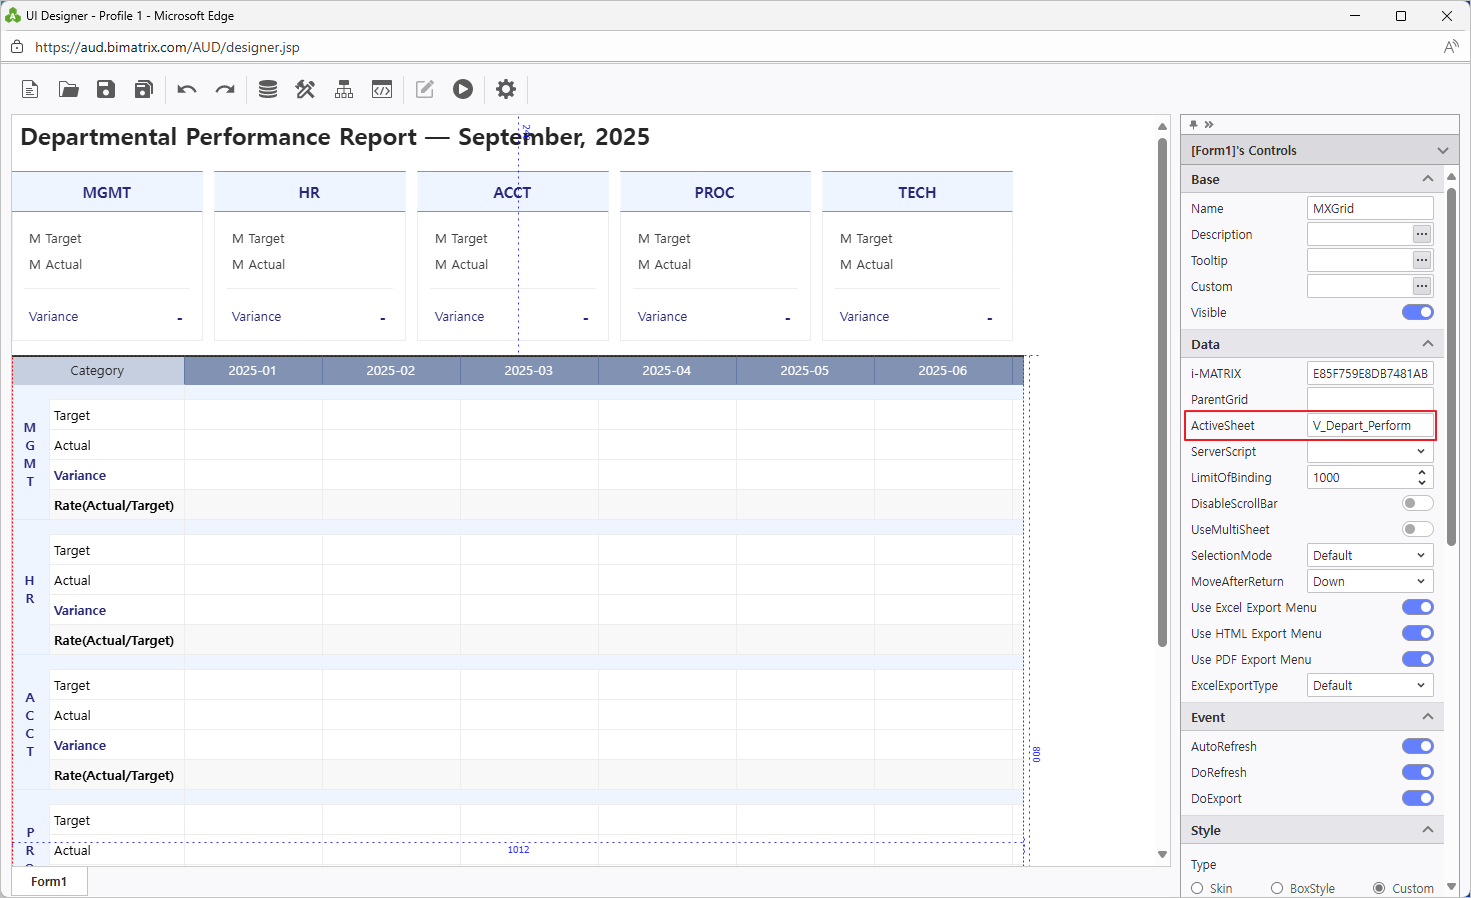The image size is (1471, 898).
Task: Open the script code editor icon
Action: pyautogui.click(x=381, y=89)
